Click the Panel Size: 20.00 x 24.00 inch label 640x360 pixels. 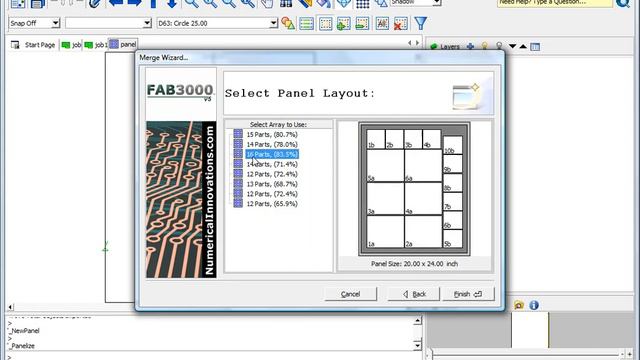pyautogui.click(x=414, y=264)
